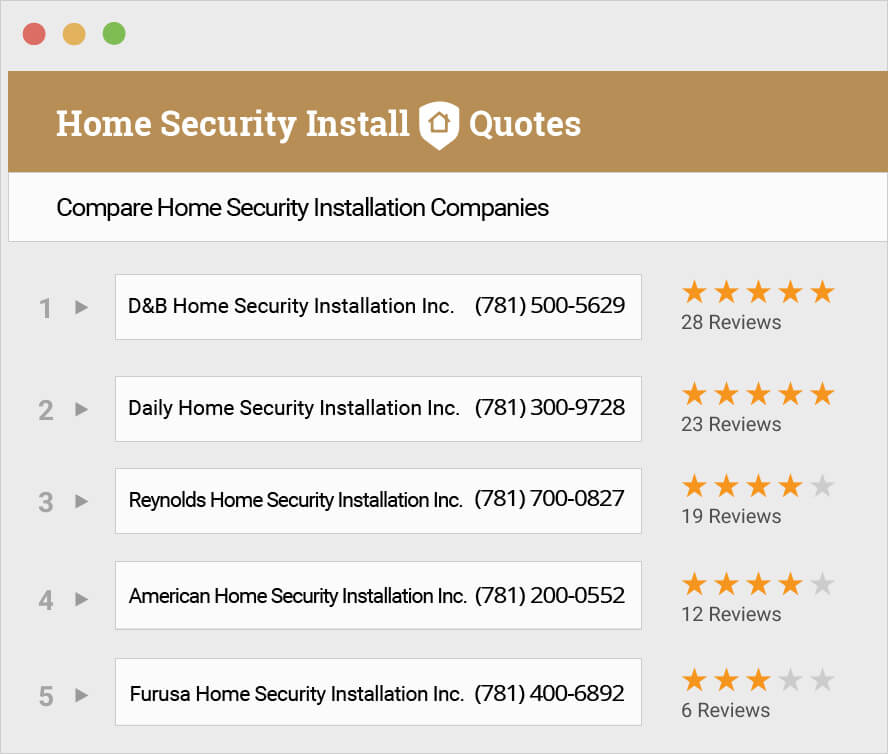Click the ranking number 1 beside D&B listing
This screenshot has width=889, height=754.
pos(45,308)
